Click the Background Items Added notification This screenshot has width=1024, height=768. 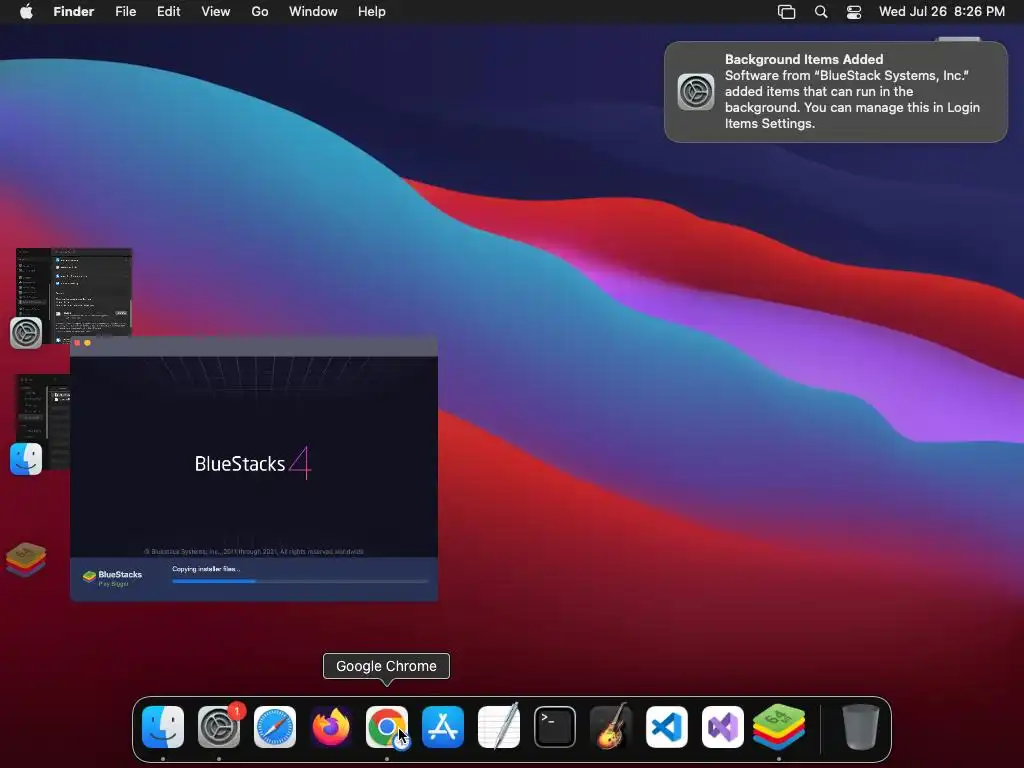pyautogui.click(x=836, y=92)
